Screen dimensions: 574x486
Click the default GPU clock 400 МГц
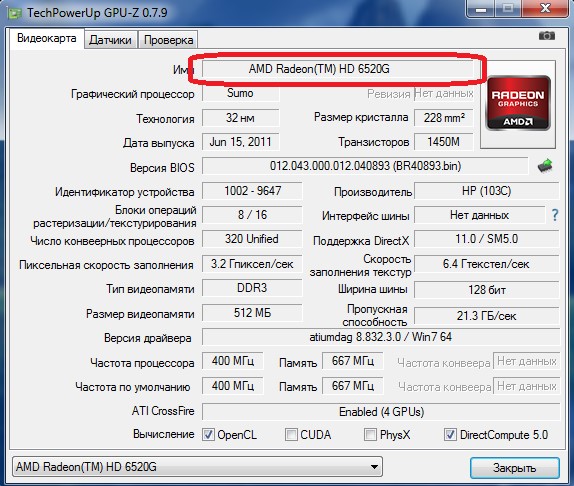click(232, 386)
